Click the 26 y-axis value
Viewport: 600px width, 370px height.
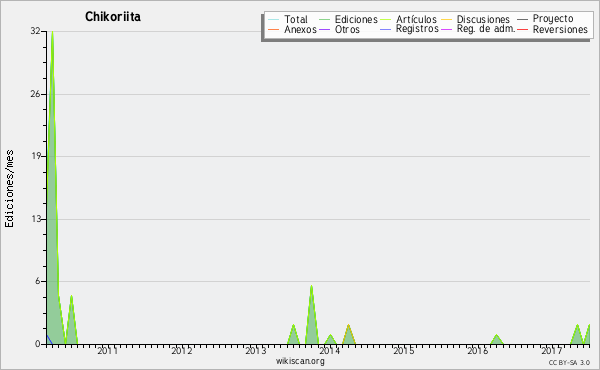[35, 94]
